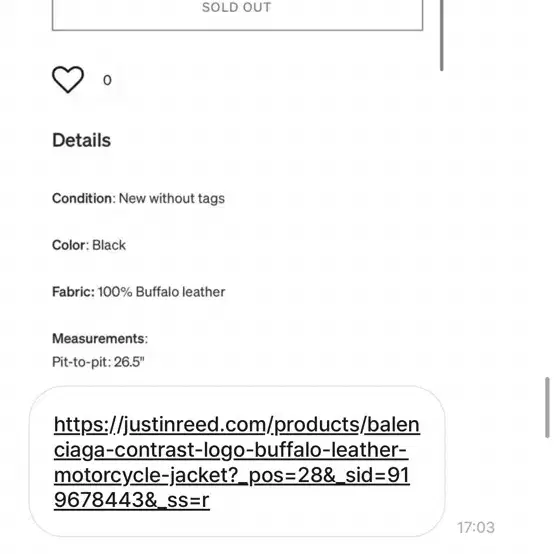Tap the heart favorite icon
The width and height of the screenshot is (554, 554).
[68, 80]
